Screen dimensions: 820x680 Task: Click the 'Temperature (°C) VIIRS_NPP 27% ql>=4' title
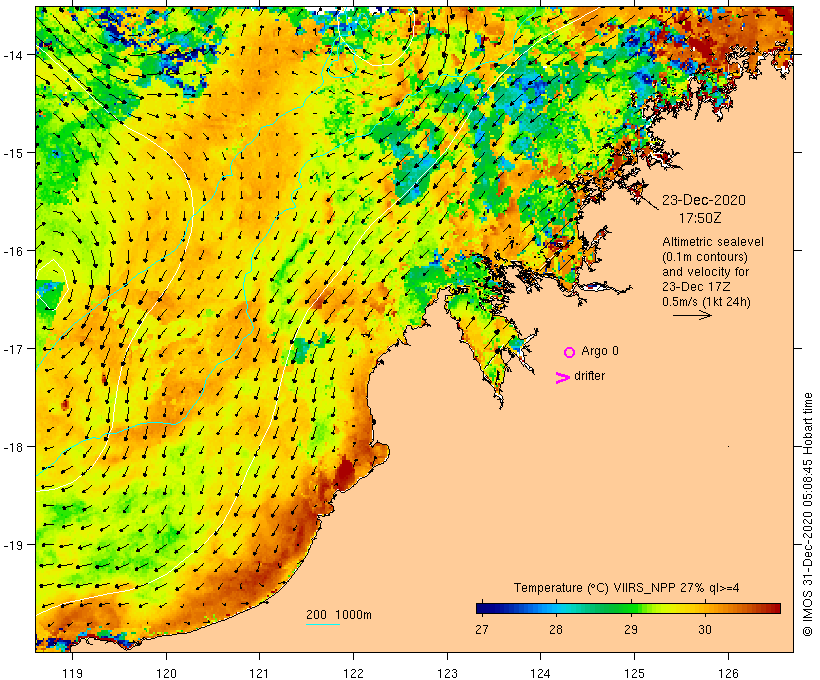[627, 587]
